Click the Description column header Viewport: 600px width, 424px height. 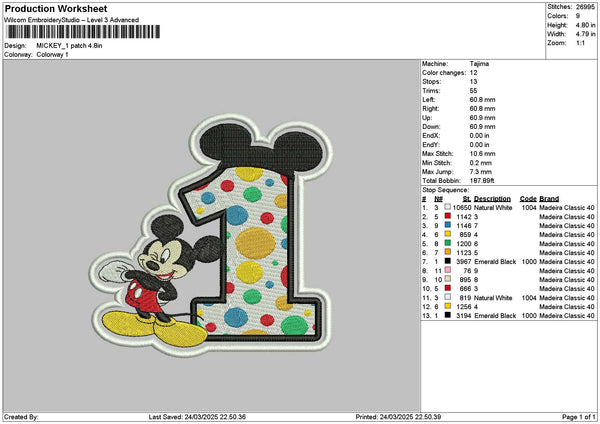(x=492, y=199)
